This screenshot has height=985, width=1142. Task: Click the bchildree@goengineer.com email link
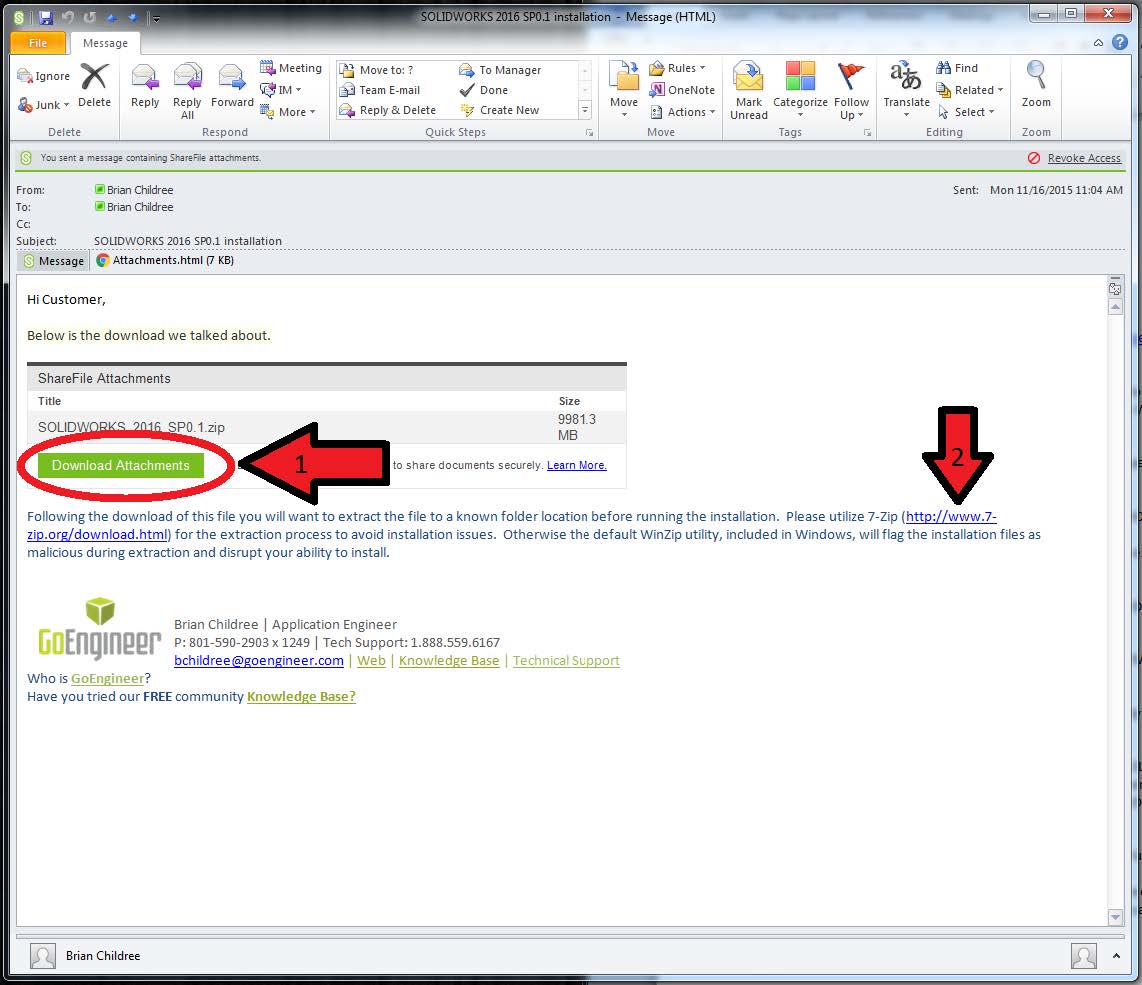259,661
